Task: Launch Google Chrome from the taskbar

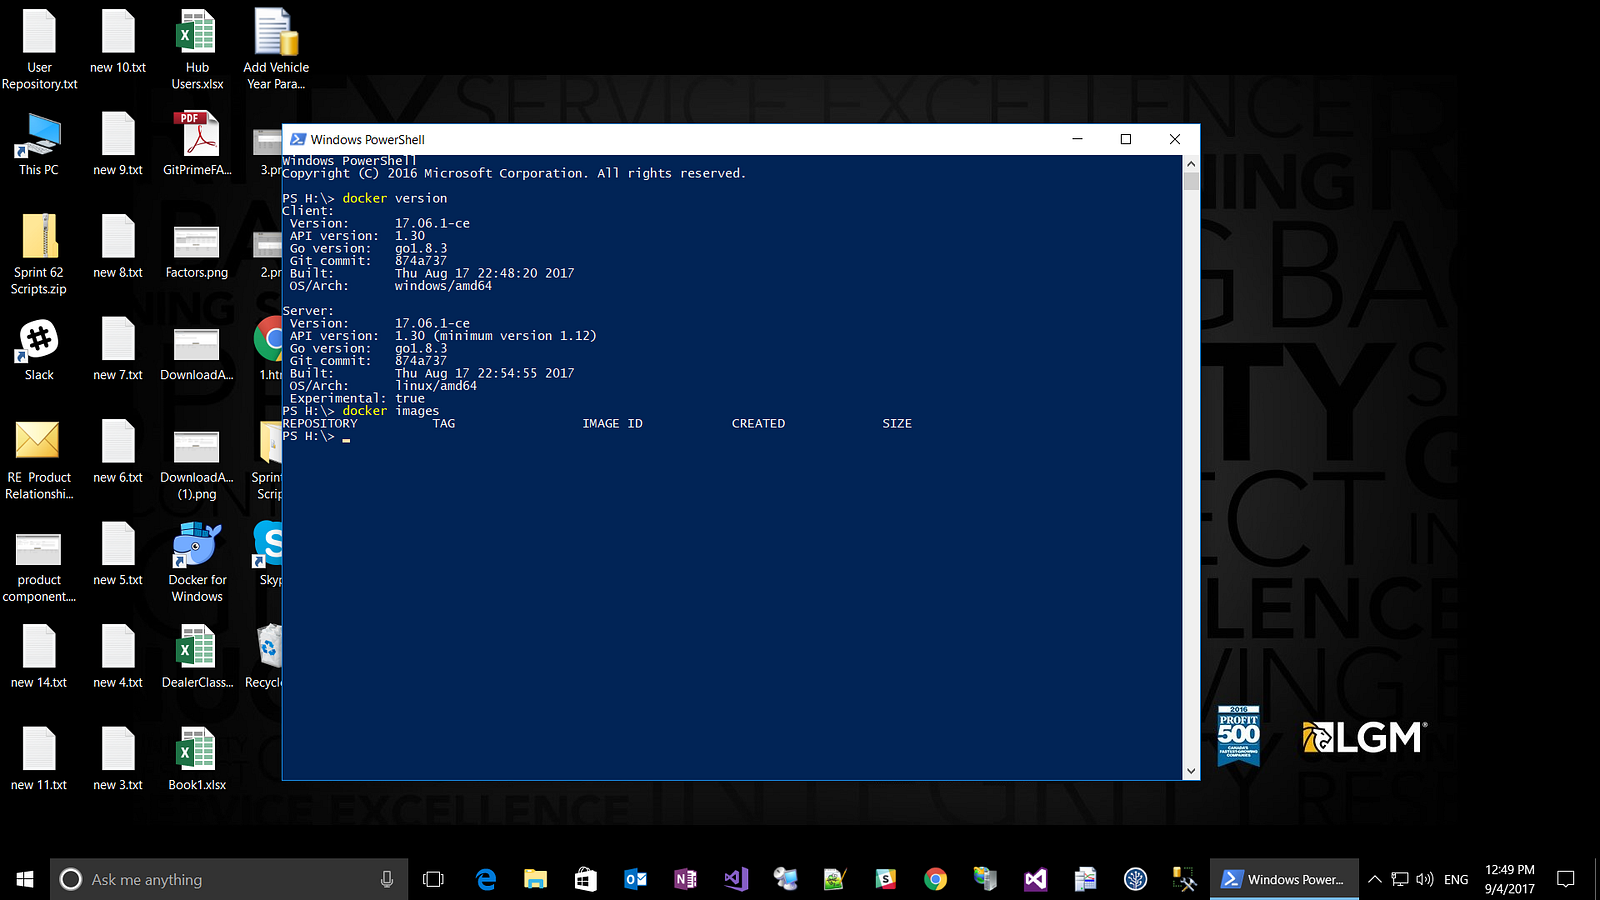Action: (x=935, y=879)
